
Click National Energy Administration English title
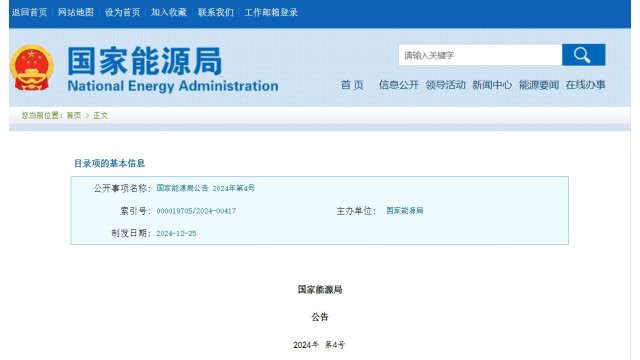(173, 86)
